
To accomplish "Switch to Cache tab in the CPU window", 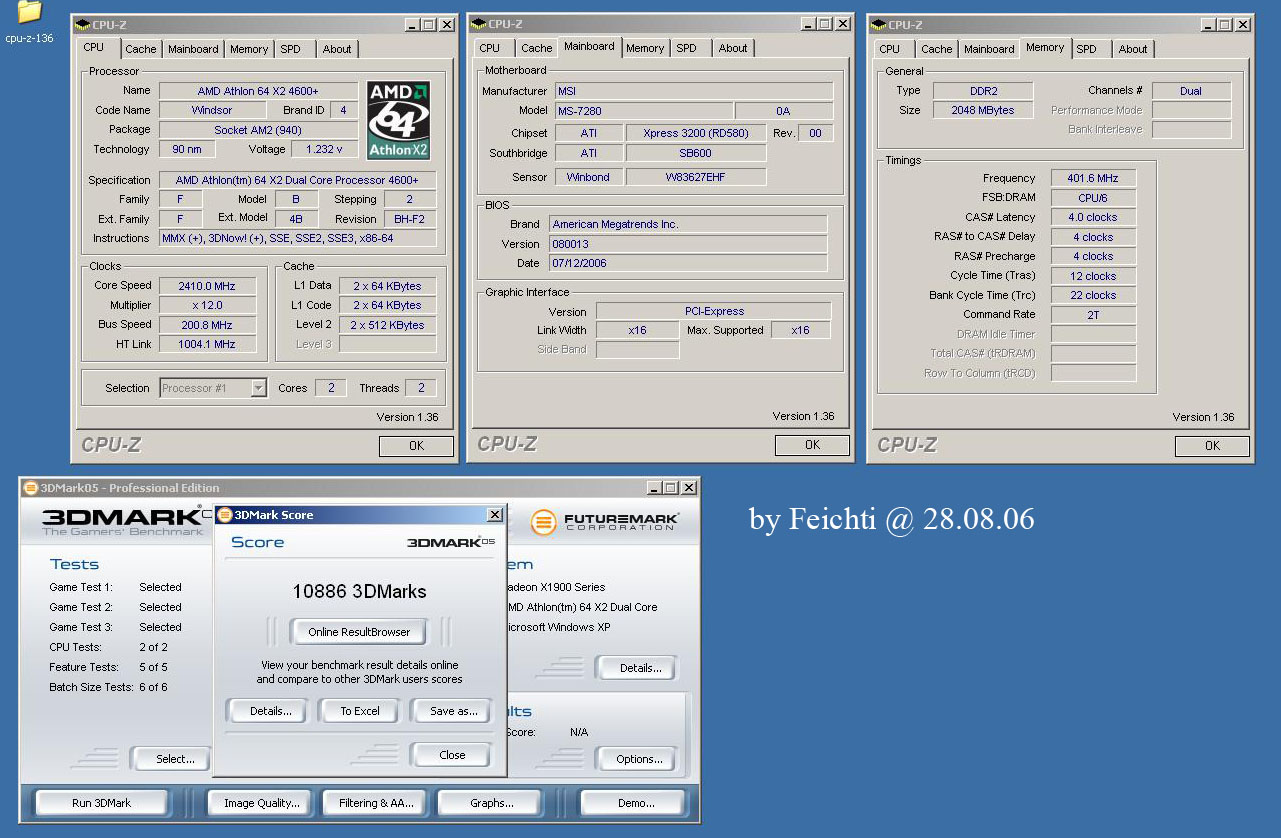I will click(140, 49).
